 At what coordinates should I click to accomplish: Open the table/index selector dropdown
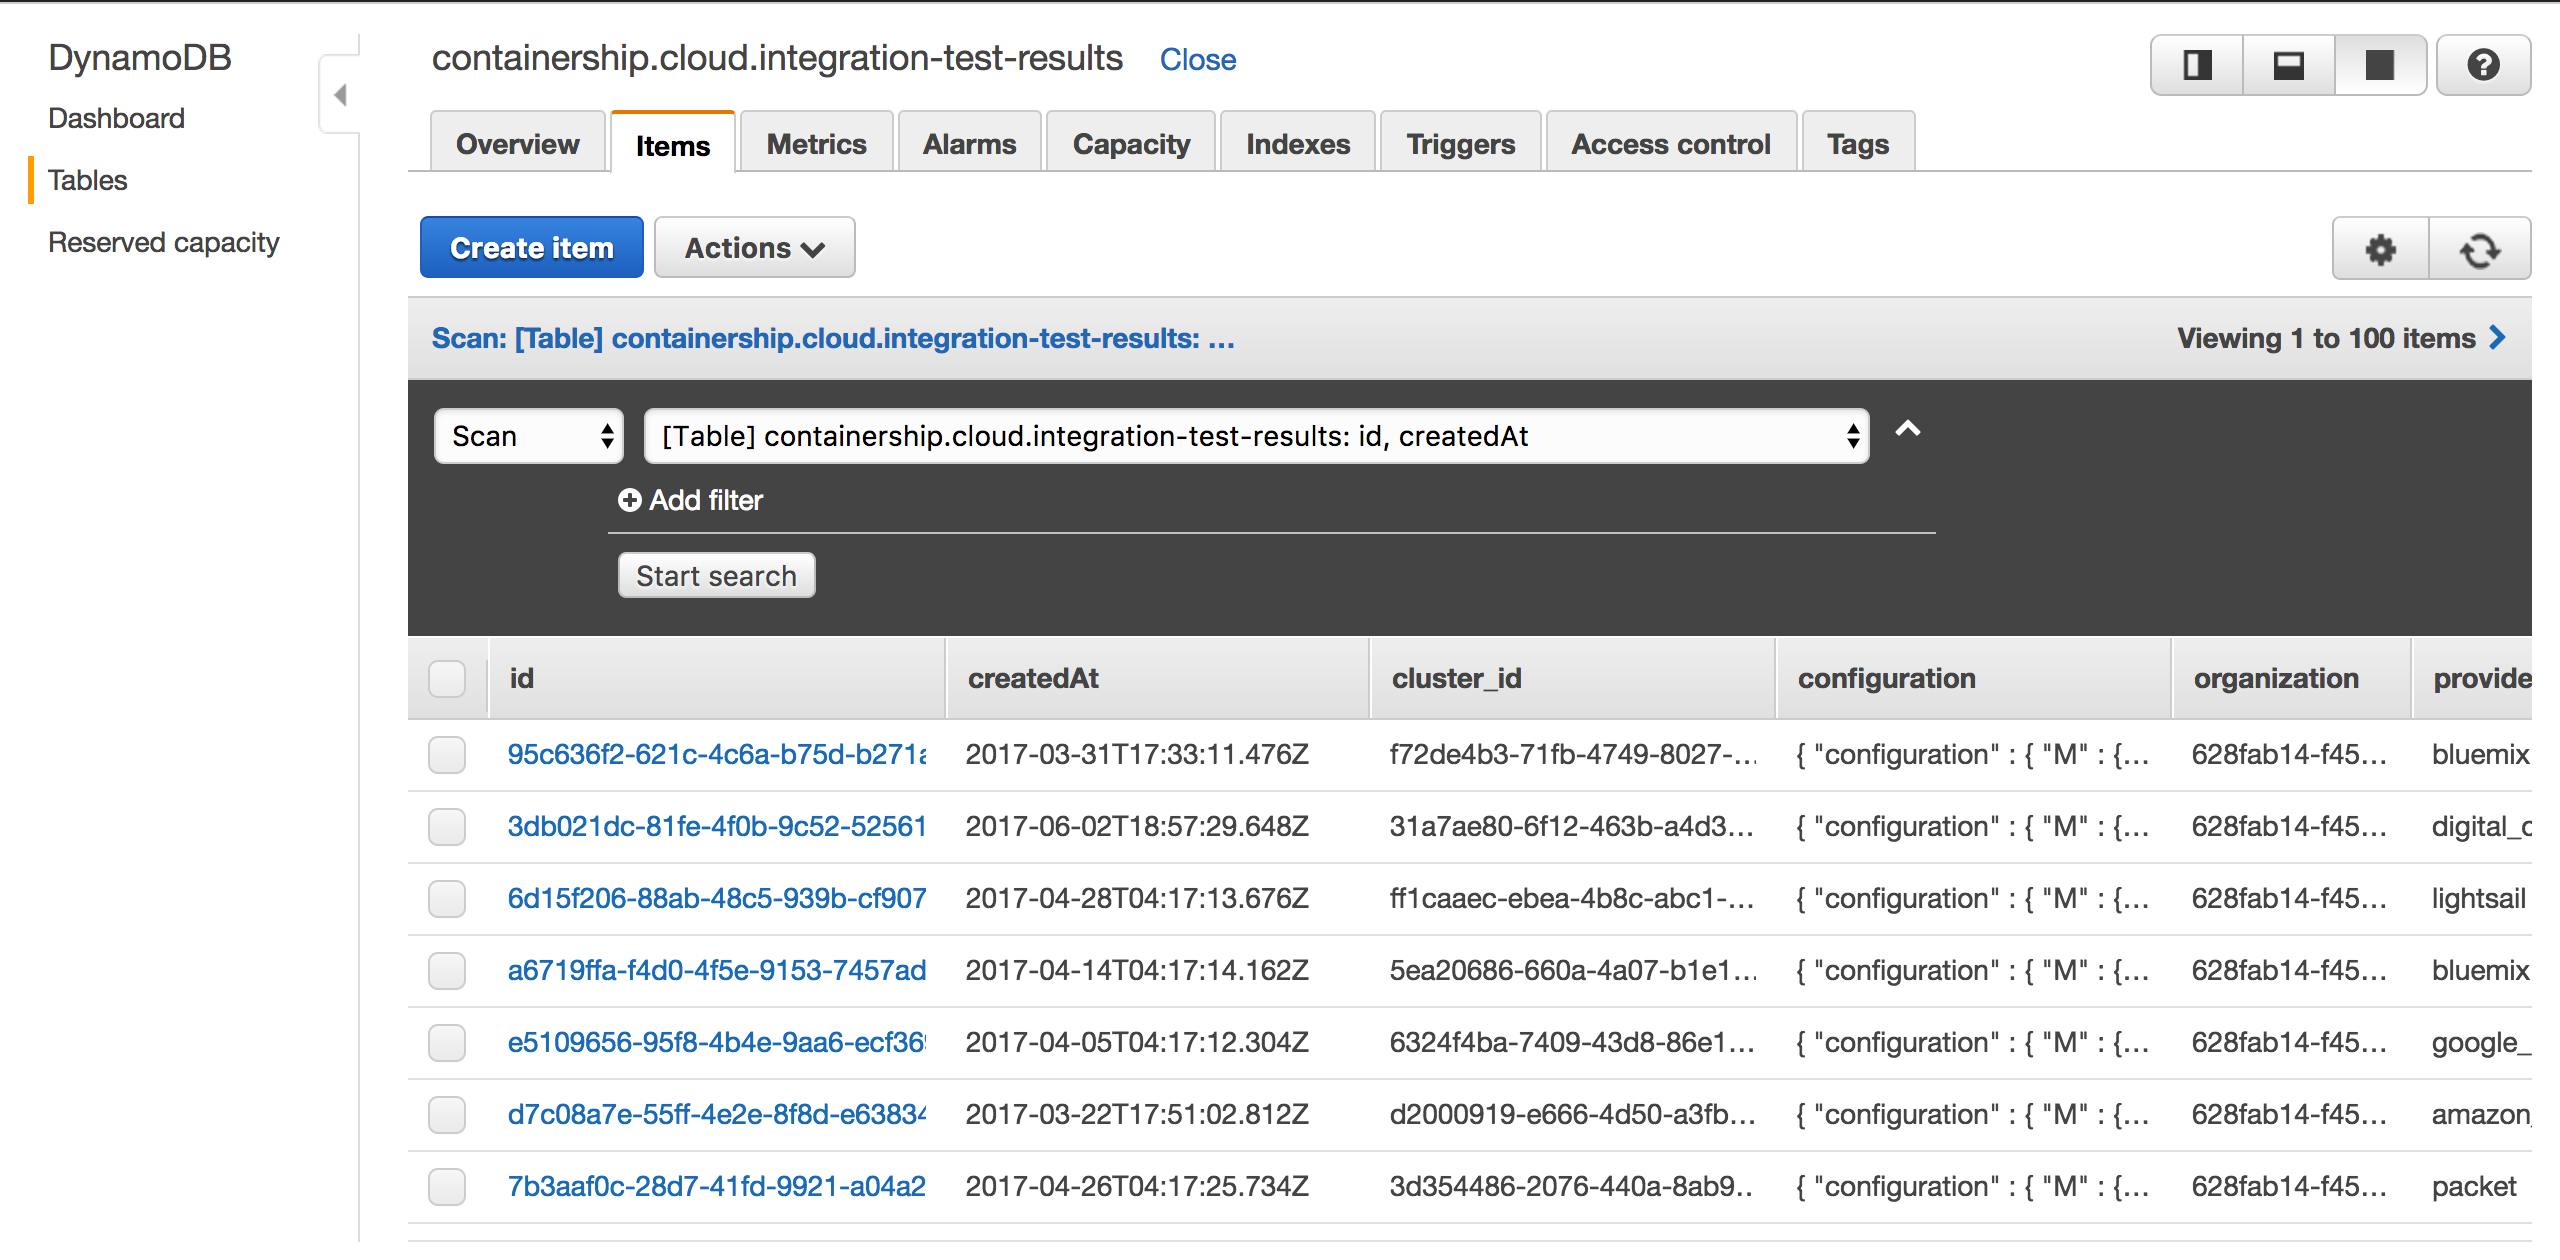1256,436
